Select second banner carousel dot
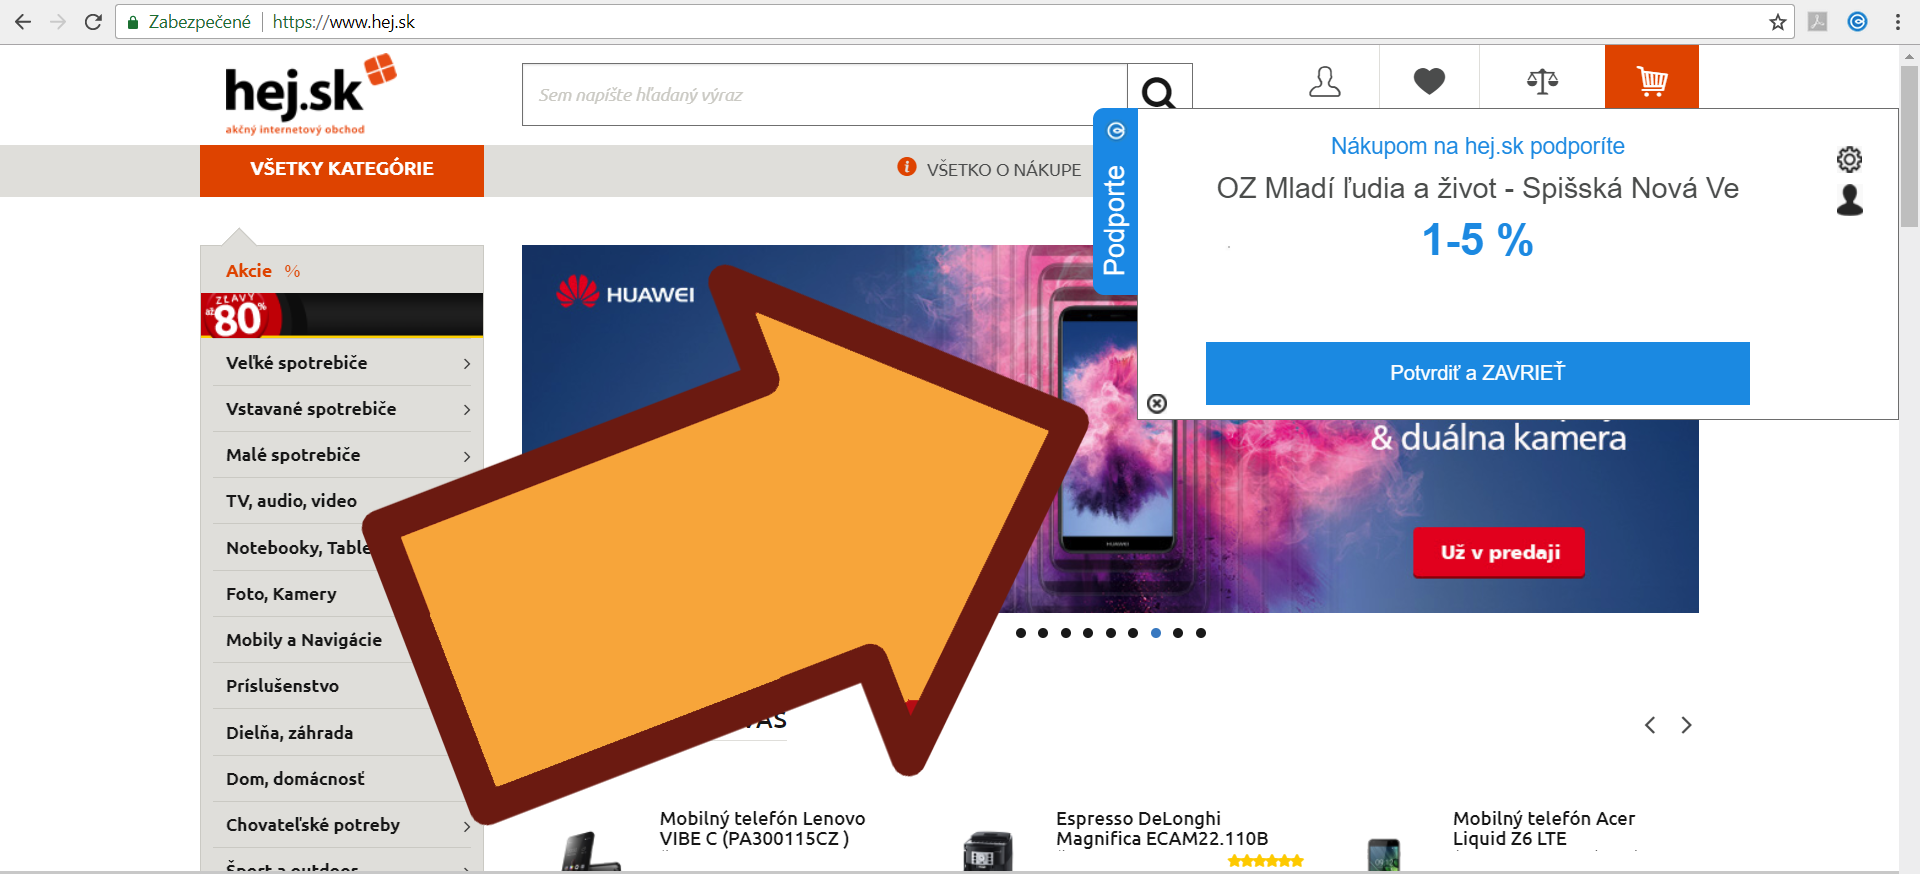Image resolution: width=1920 pixels, height=874 pixels. pyautogui.click(x=1043, y=633)
